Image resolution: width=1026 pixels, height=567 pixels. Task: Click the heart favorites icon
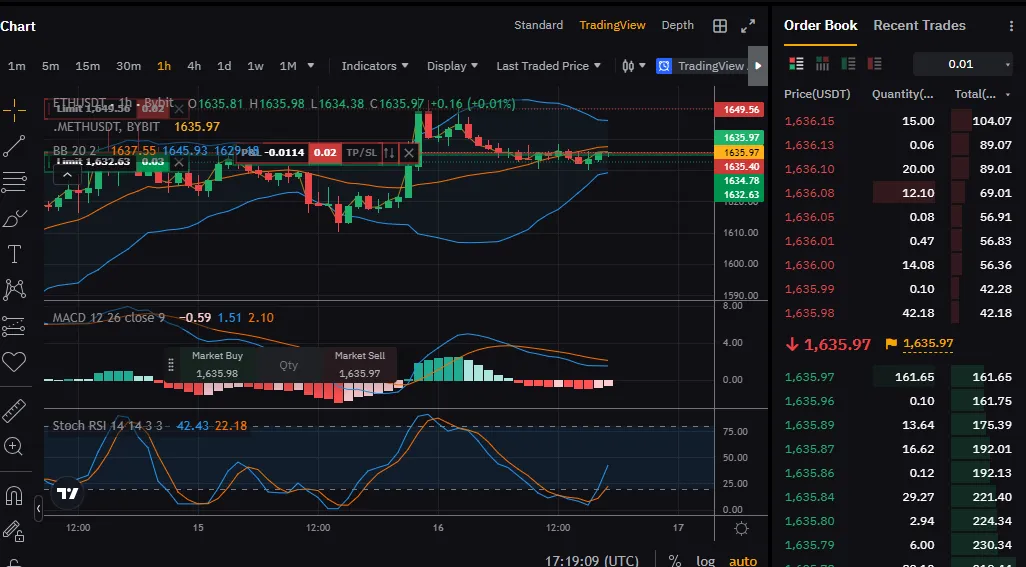click(14, 362)
